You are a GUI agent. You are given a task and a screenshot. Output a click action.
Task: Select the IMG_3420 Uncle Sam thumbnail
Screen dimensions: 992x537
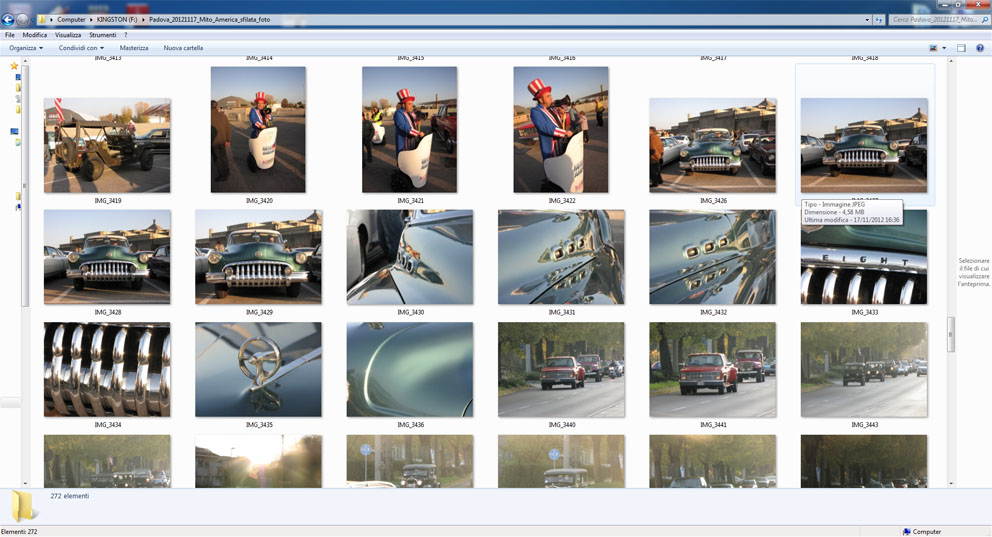point(258,130)
